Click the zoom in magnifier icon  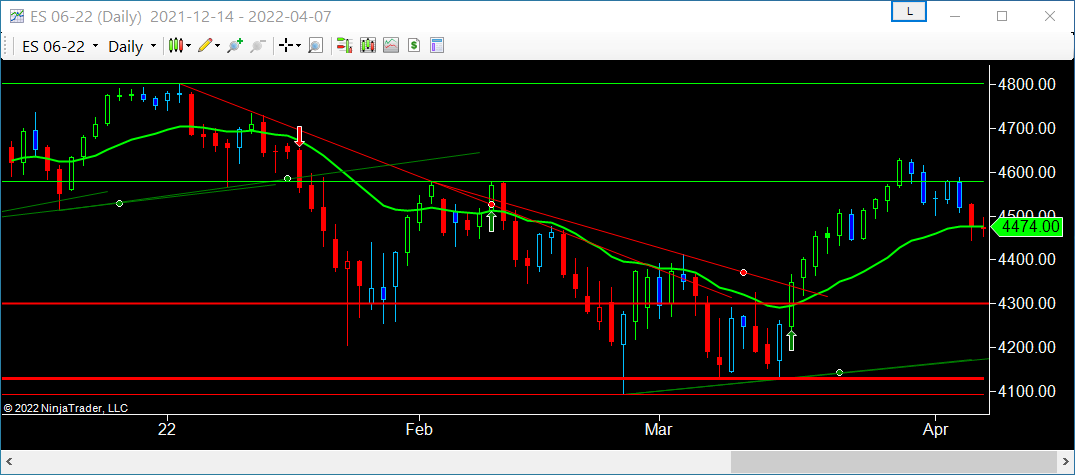coord(235,46)
